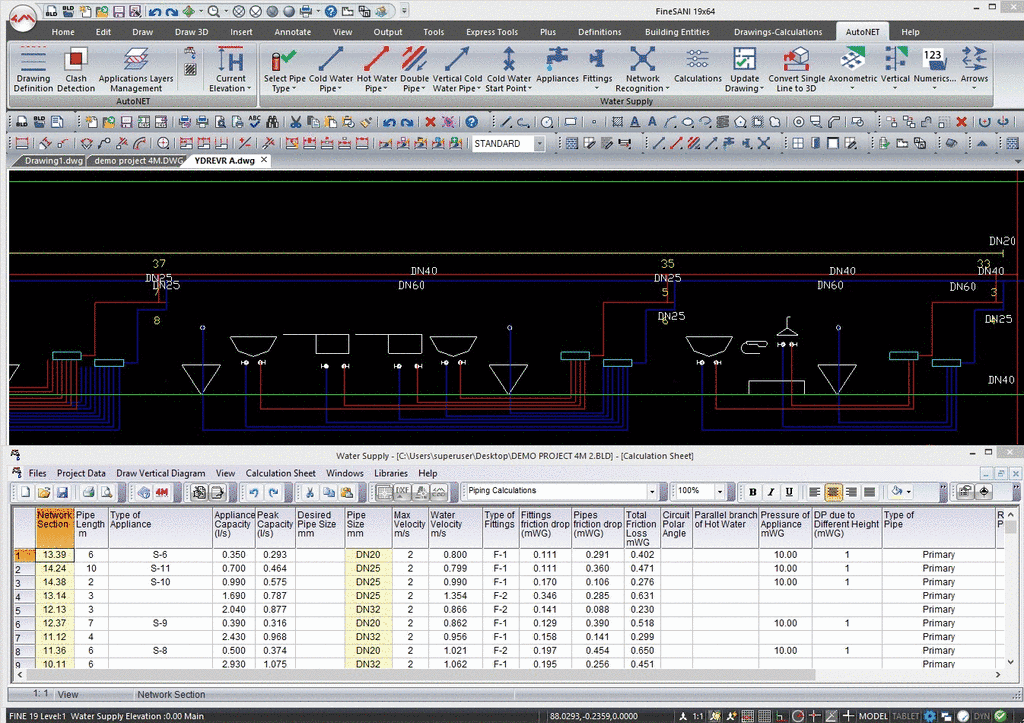Expand the quick access toolbar customize arrow
This screenshot has height=723, width=1024.
[x=404, y=11]
